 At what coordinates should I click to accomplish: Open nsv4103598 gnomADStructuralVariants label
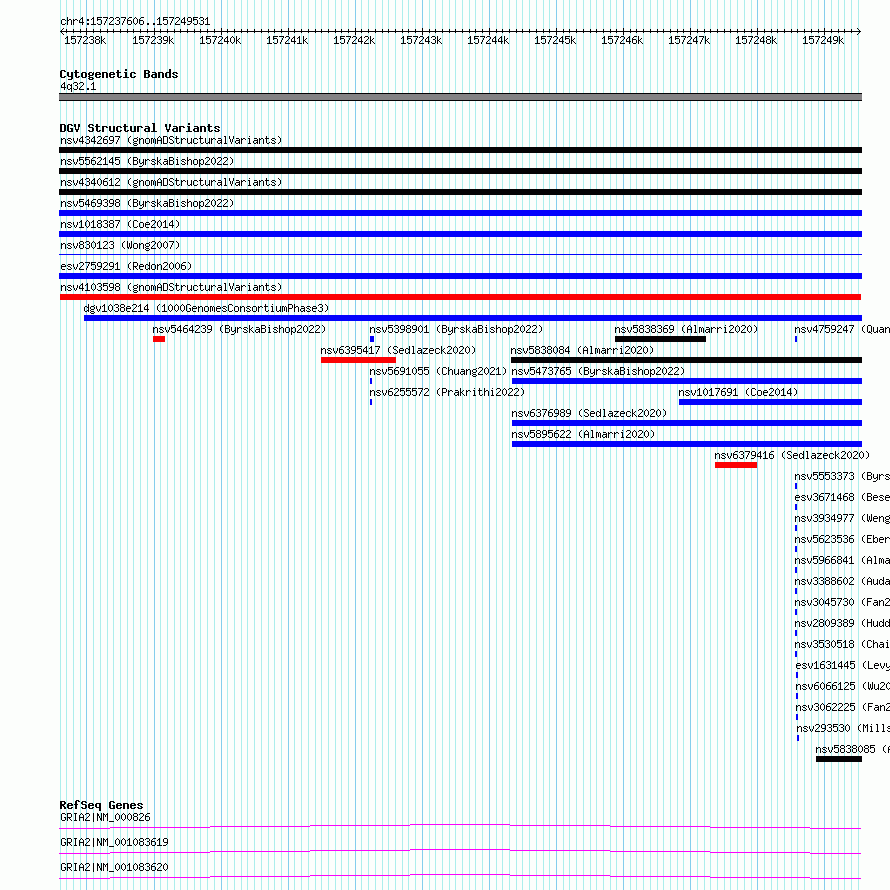(x=171, y=287)
